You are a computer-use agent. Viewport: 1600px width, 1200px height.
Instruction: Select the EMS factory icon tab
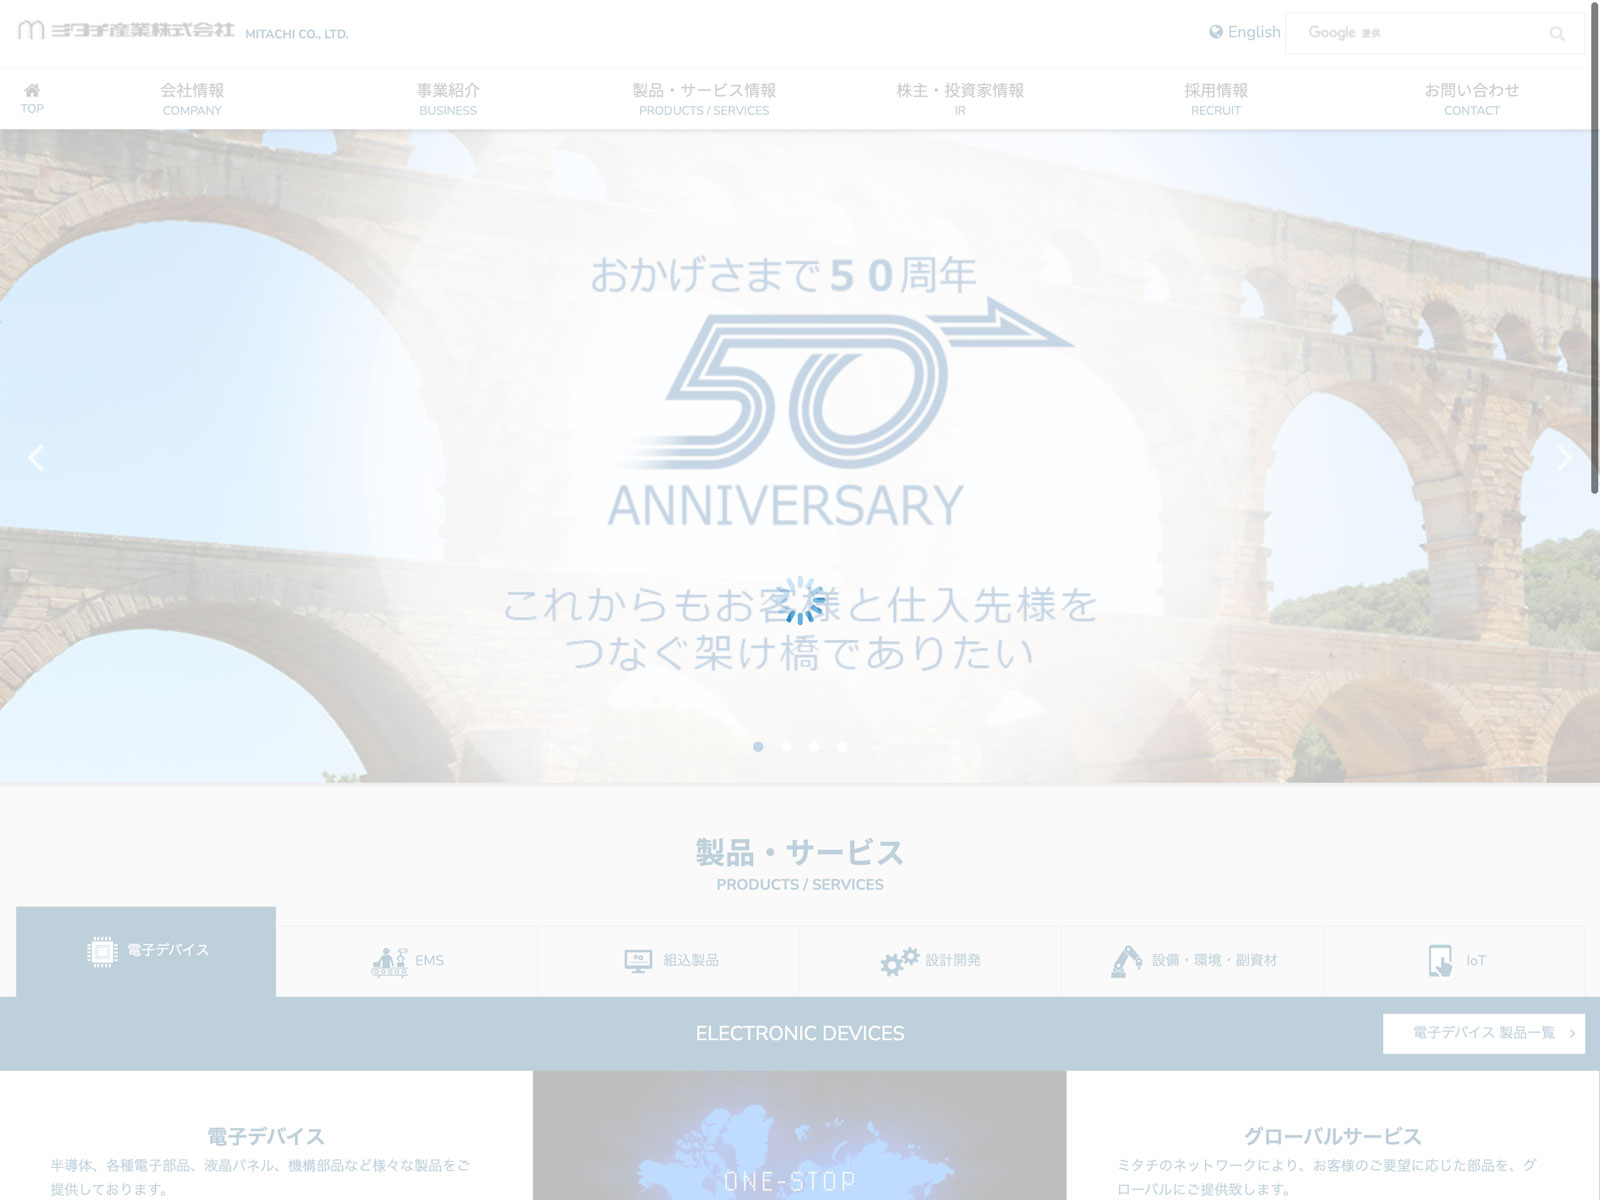pos(407,961)
